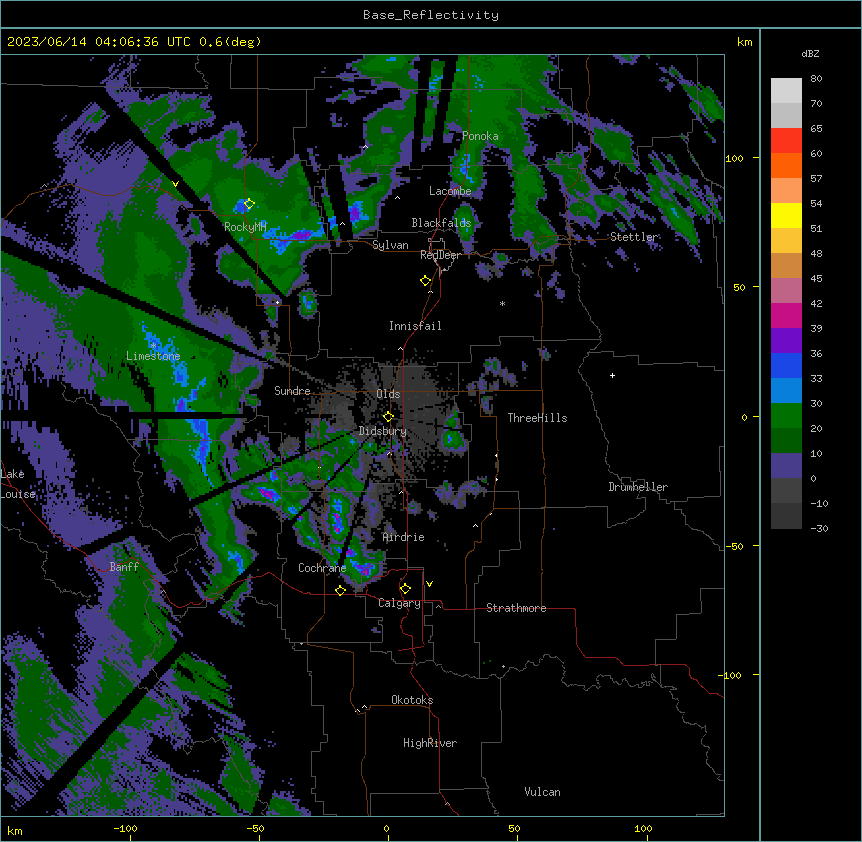Screen dimensions: 862x842
Task: Click the 100 tick label on right axis
Action: (734, 158)
